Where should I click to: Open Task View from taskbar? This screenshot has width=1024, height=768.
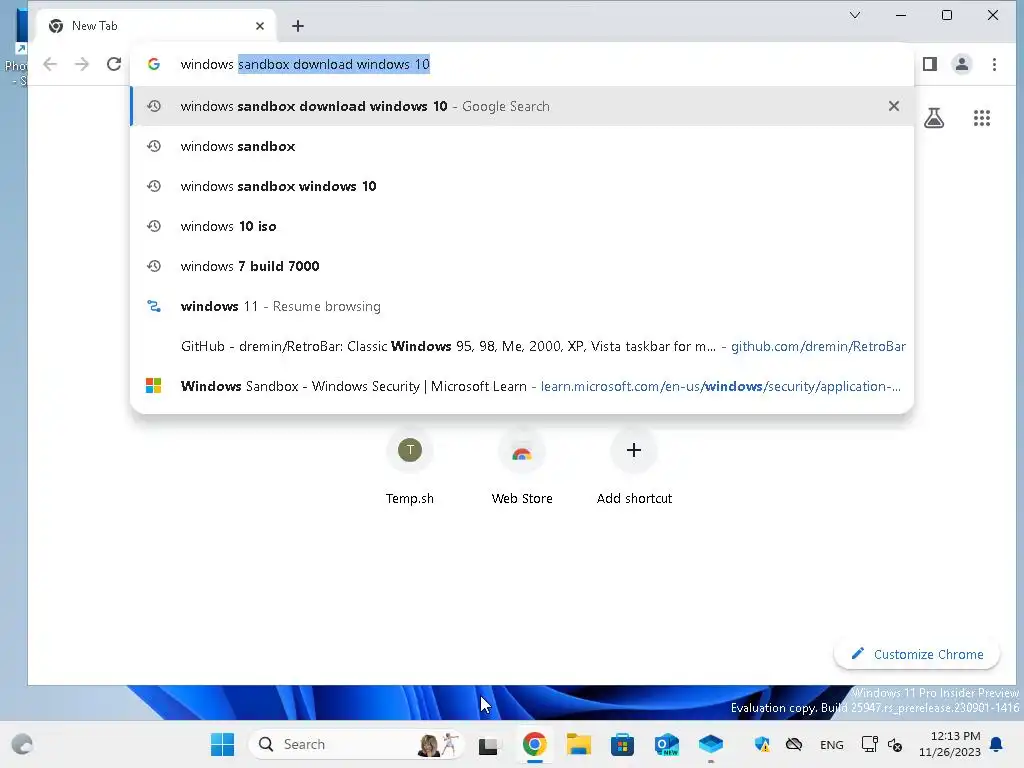[x=488, y=745]
